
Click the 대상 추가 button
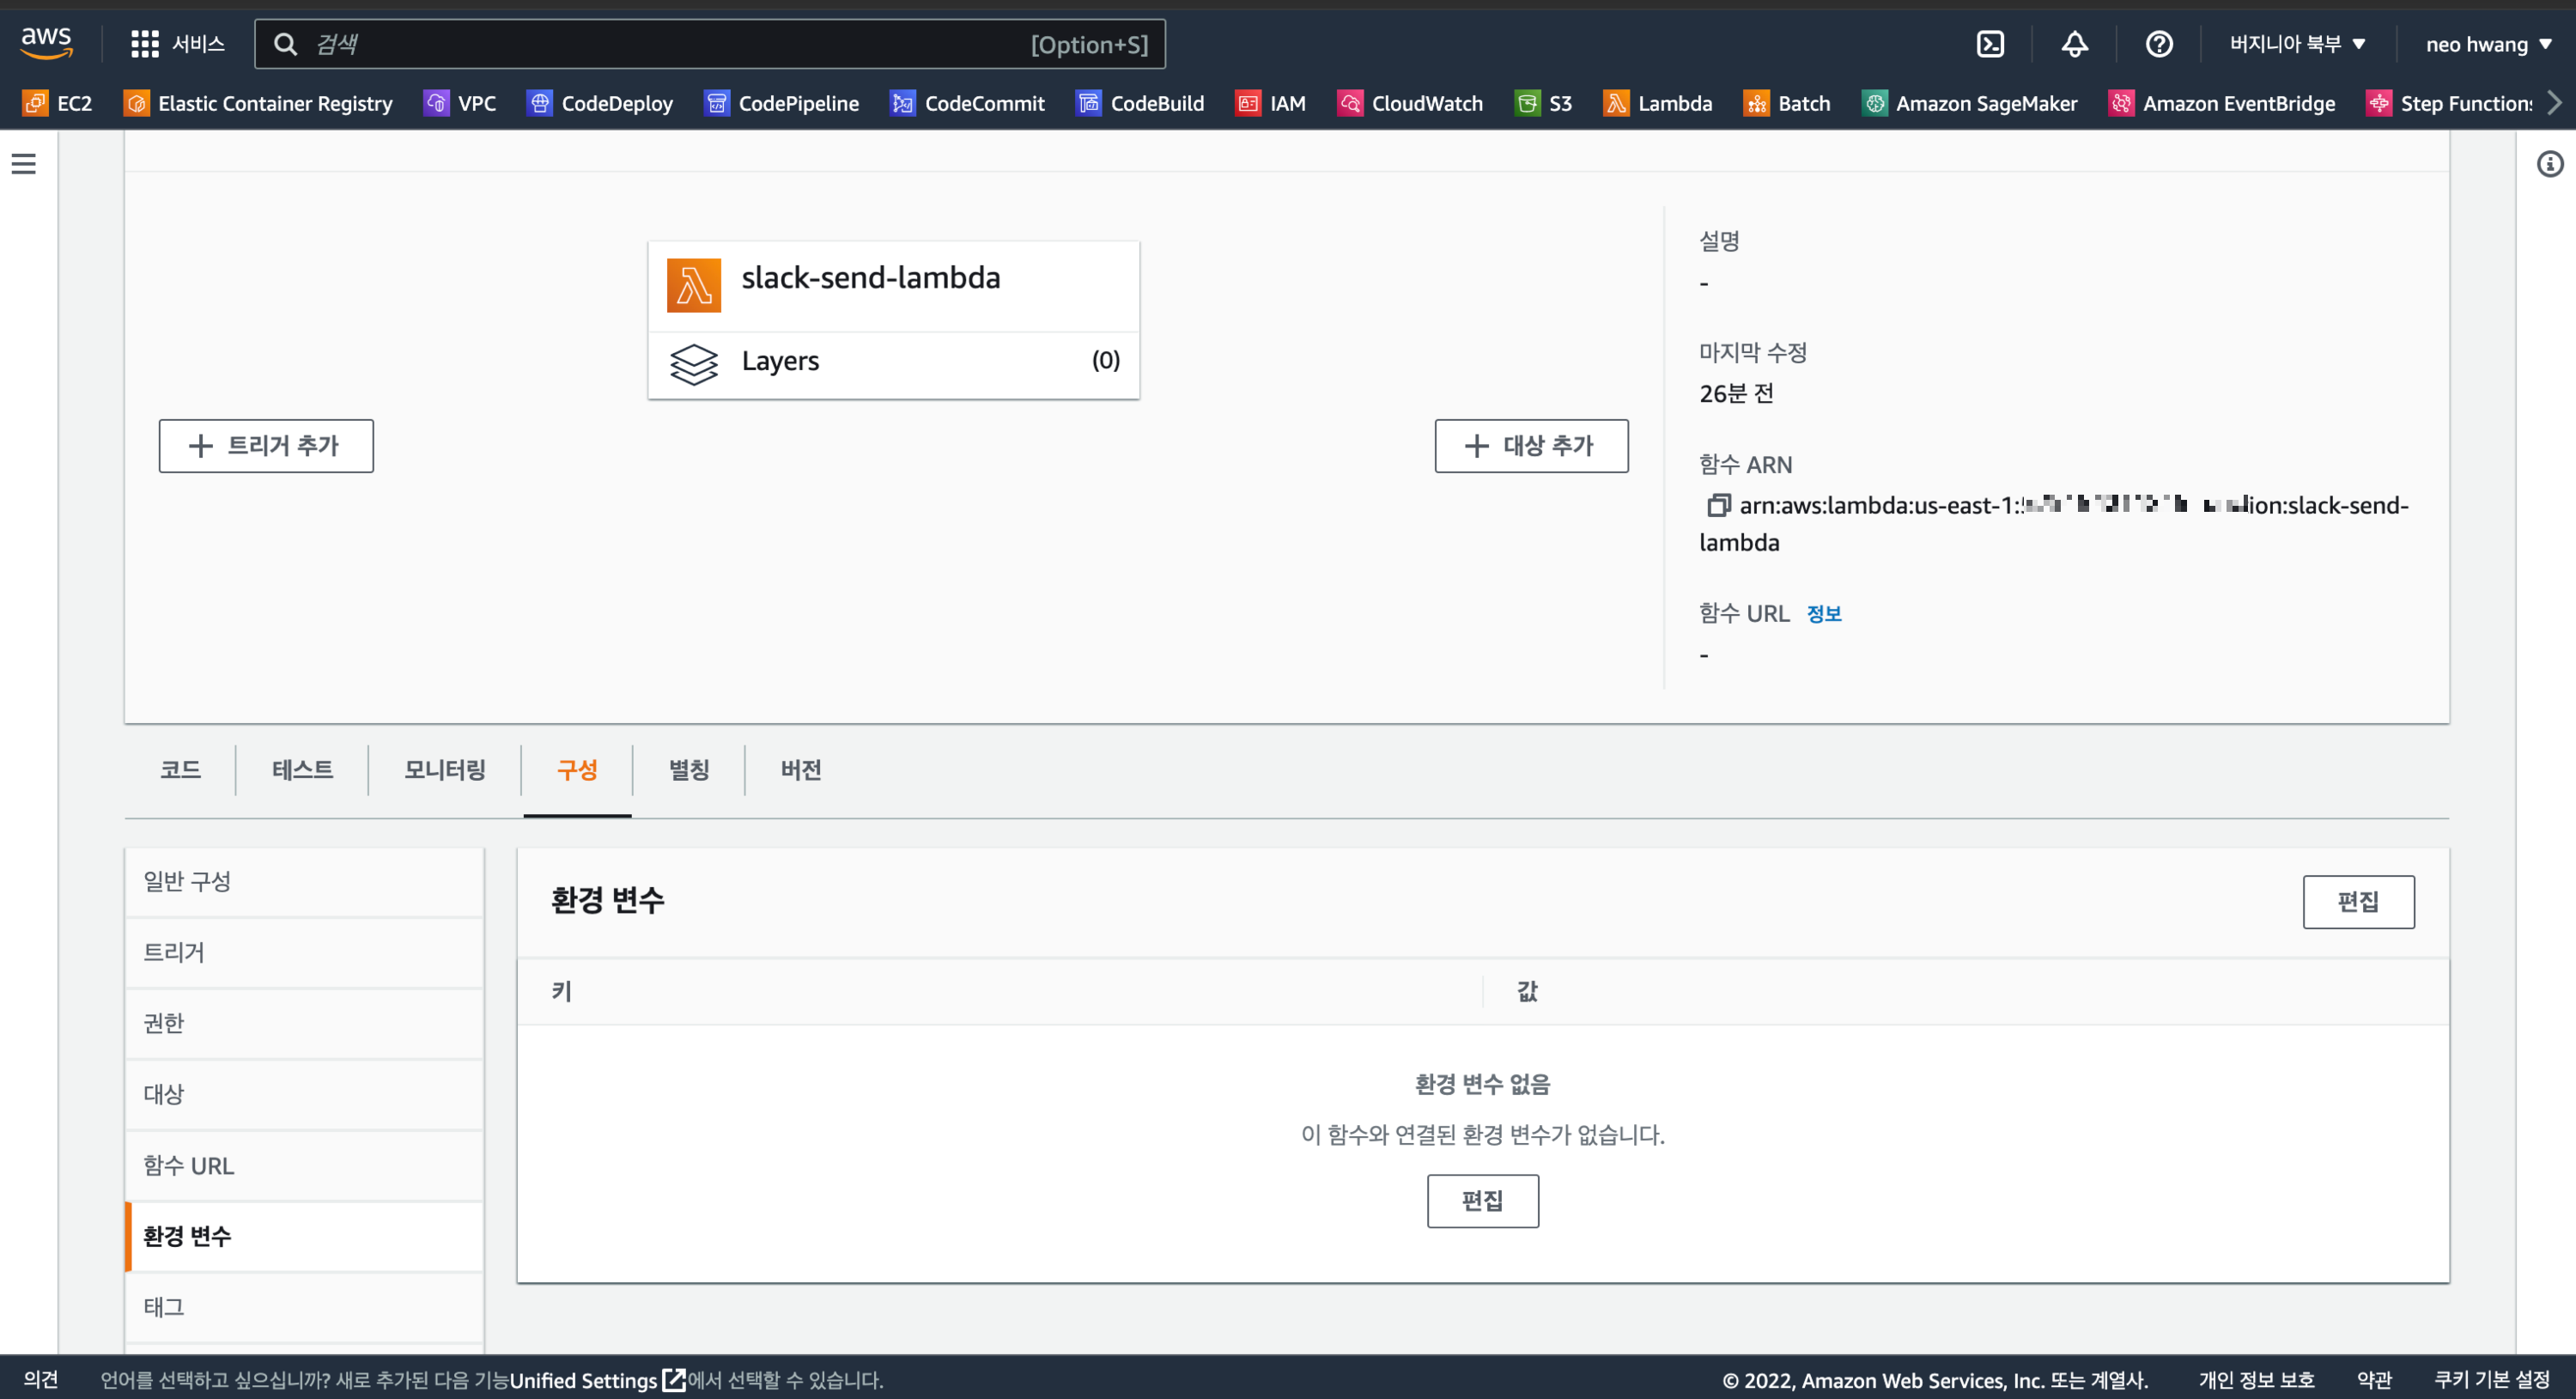point(1531,446)
